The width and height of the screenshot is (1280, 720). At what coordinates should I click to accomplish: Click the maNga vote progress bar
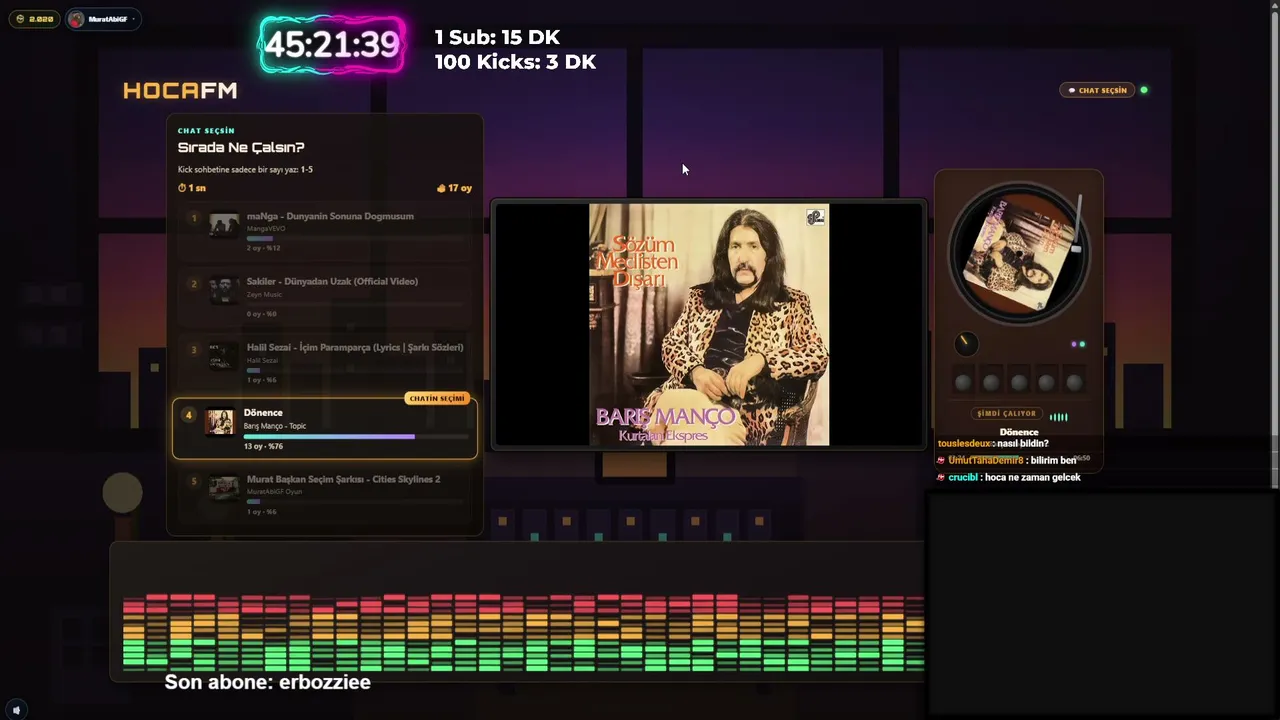click(x=355, y=239)
